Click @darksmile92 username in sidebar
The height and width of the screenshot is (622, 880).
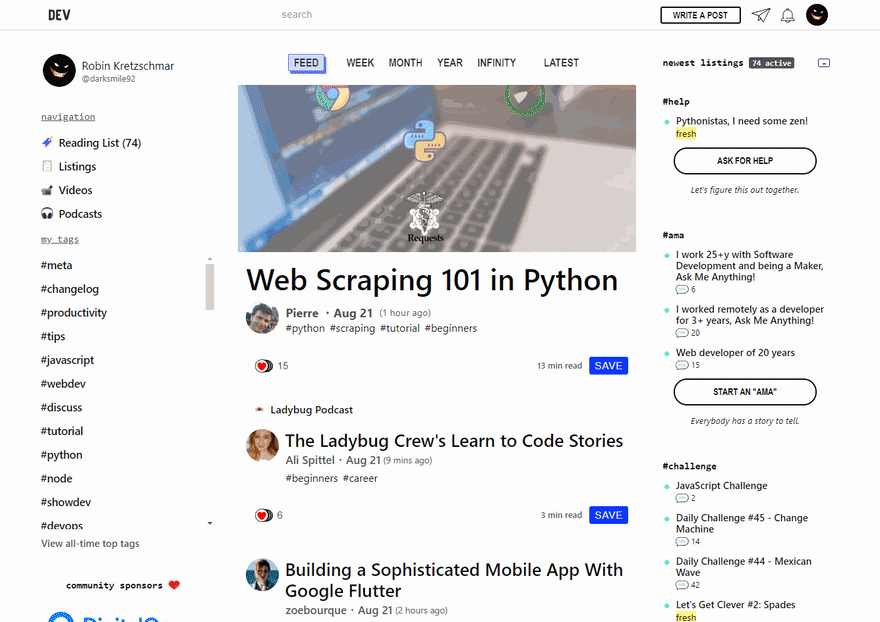click(108, 79)
